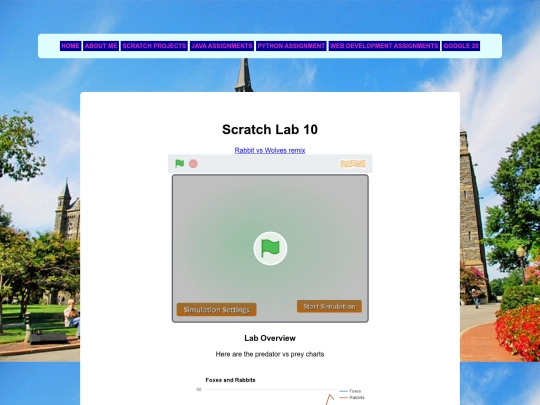
Task: Start the project with the large center green flag
Action: click(270, 248)
